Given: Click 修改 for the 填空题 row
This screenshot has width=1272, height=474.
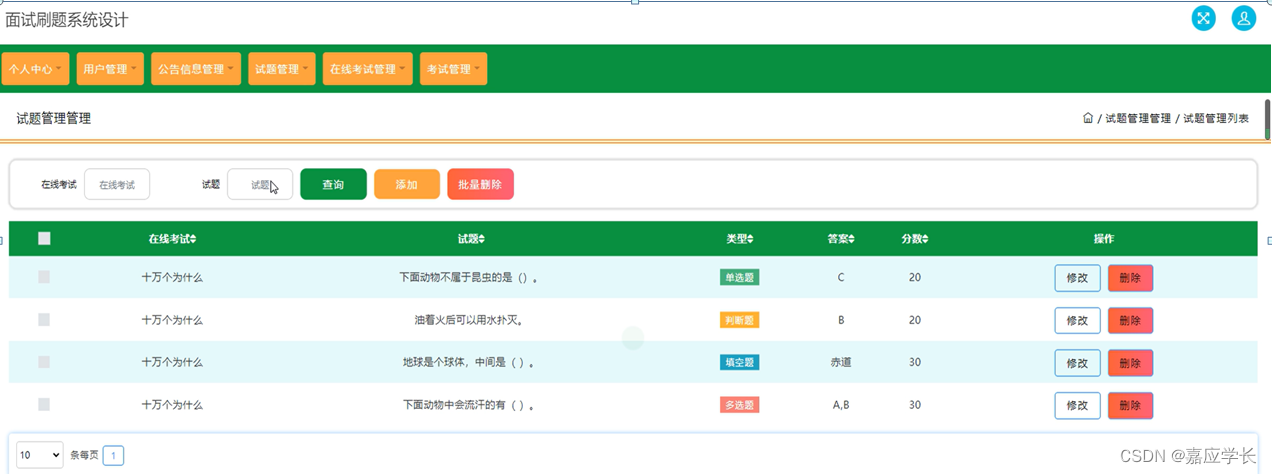Looking at the screenshot, I should pos(1077,363).
